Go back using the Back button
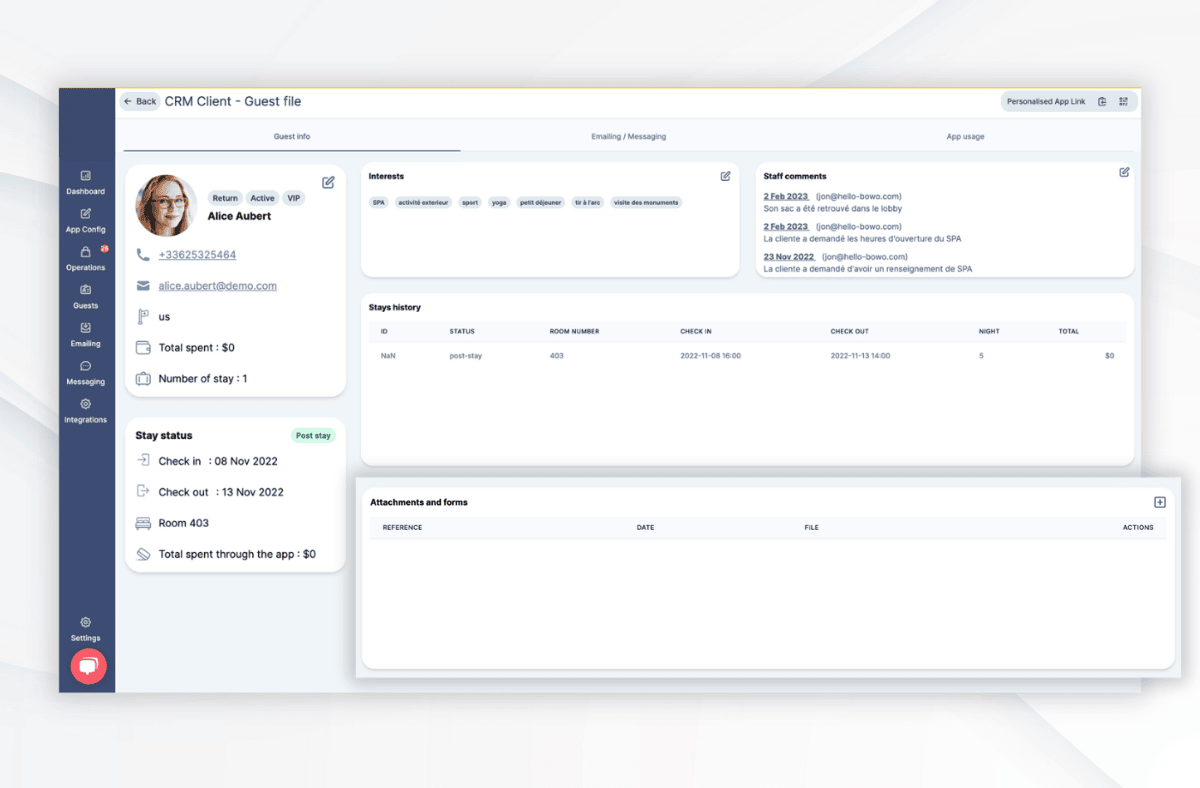The height and width of the screenshot is (788, 1200). coord(140,102)
